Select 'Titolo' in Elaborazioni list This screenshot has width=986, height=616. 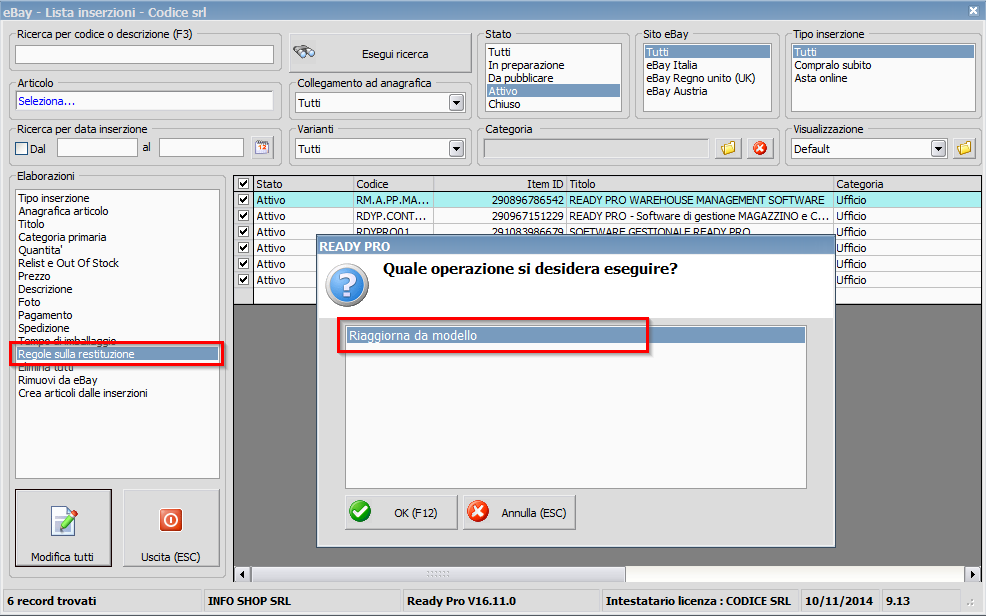pos(117,224)
